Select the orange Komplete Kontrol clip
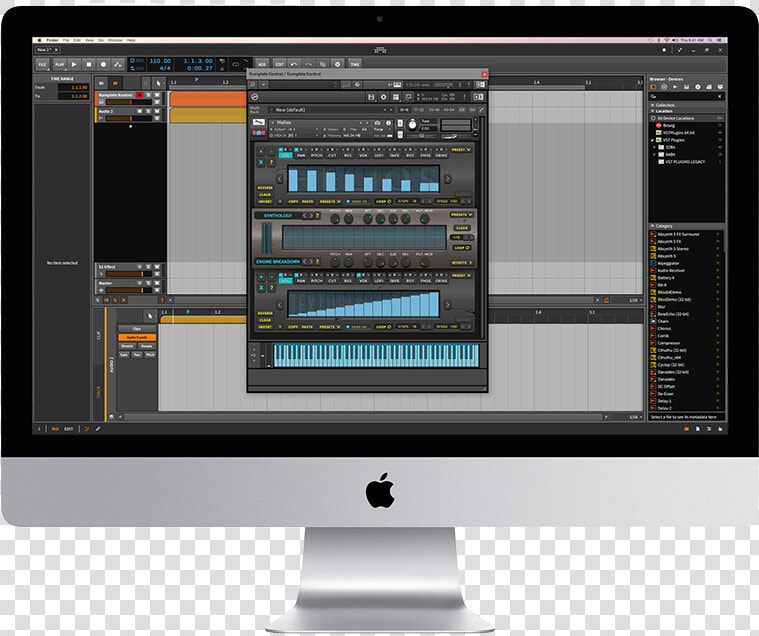The width and height of the screenshot is (759, 636). pos(208,99)
